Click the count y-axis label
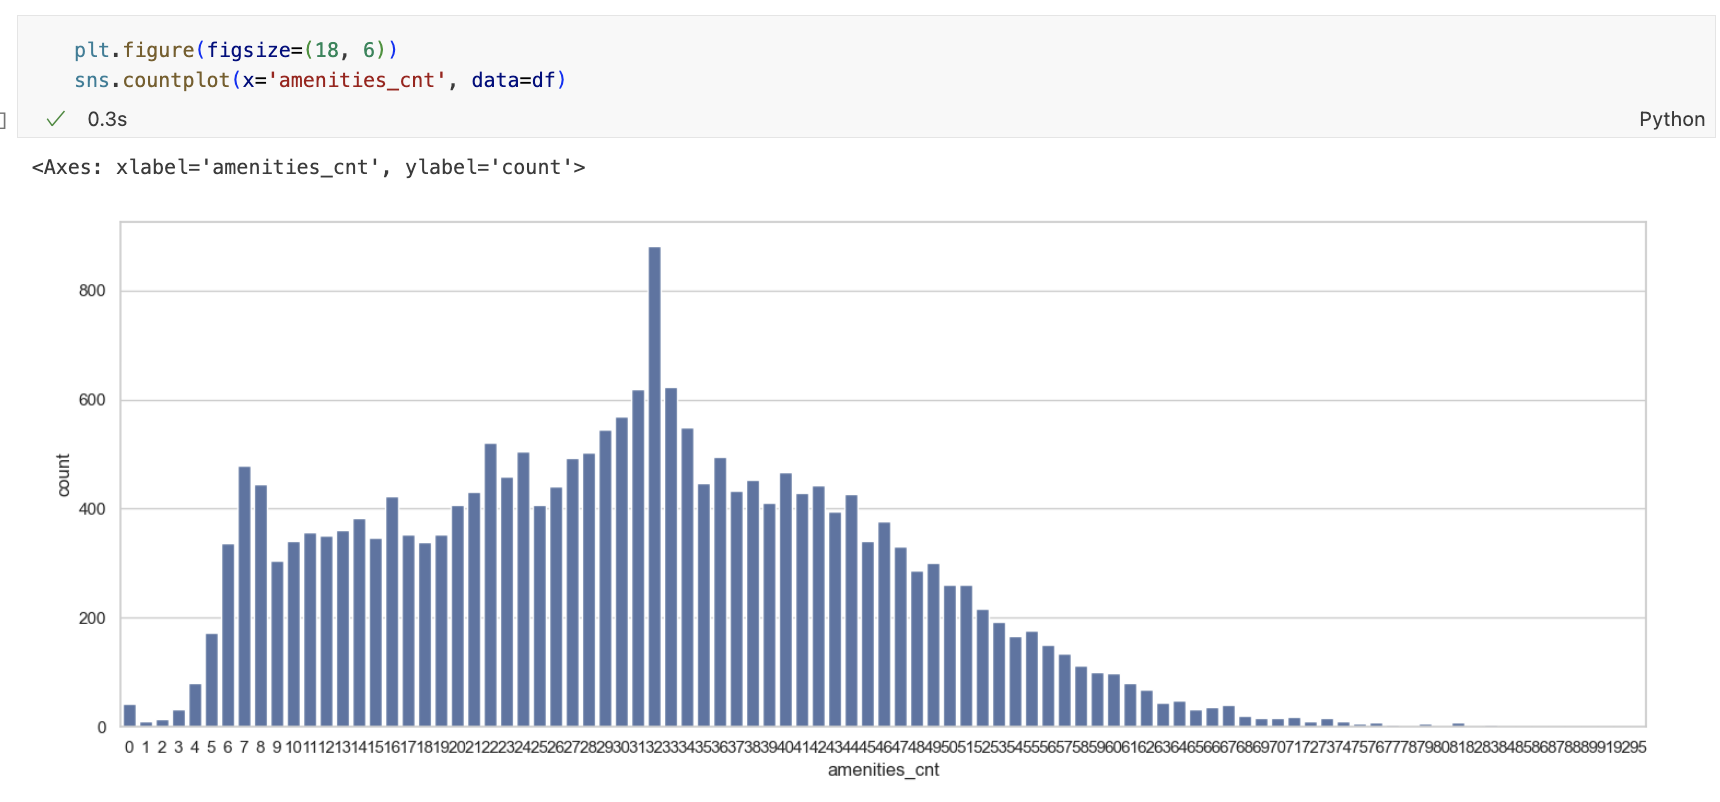This screenshot has height=802, width=1720. coord(64,475)
